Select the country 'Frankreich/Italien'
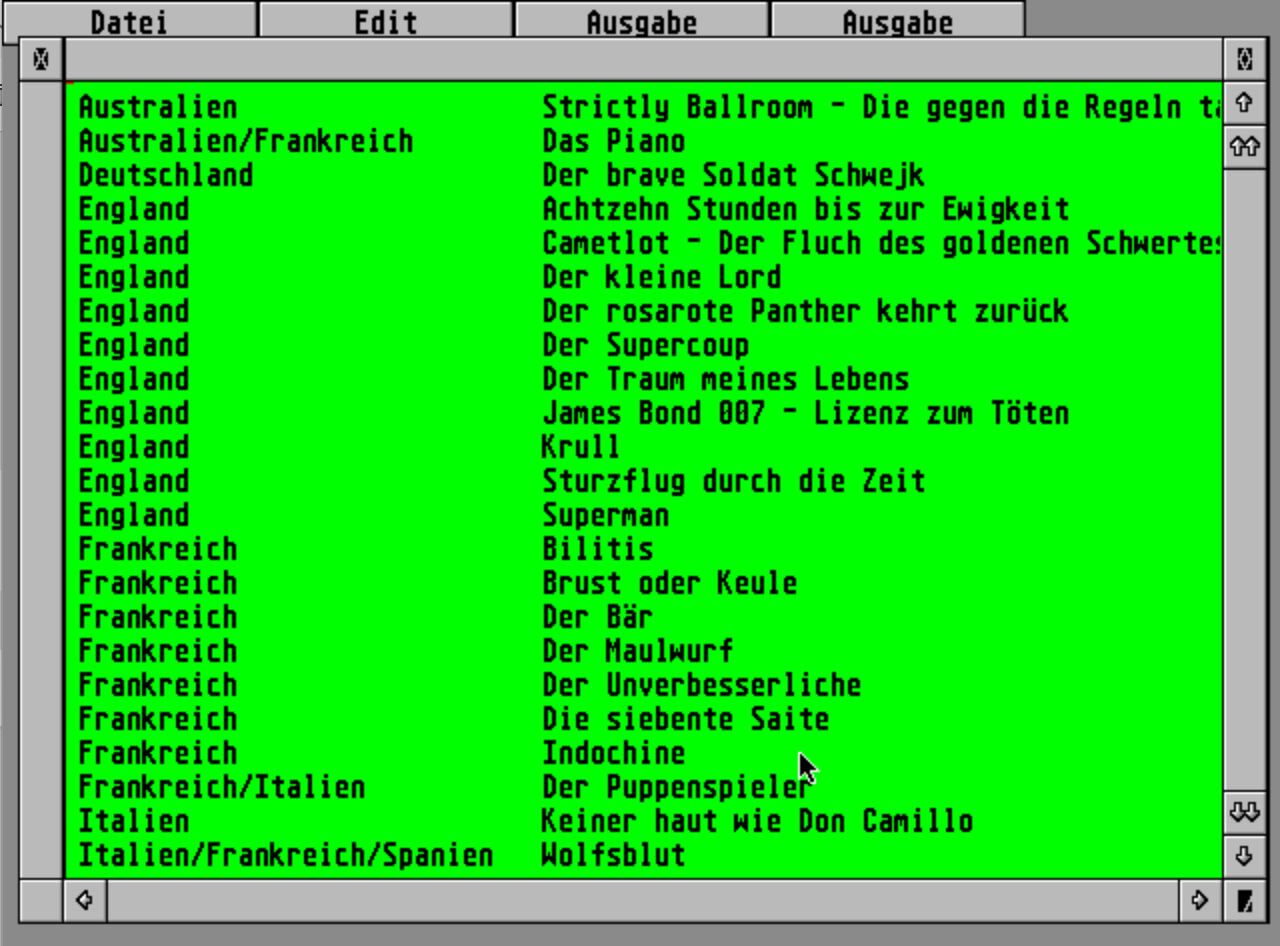 (222, 787)
